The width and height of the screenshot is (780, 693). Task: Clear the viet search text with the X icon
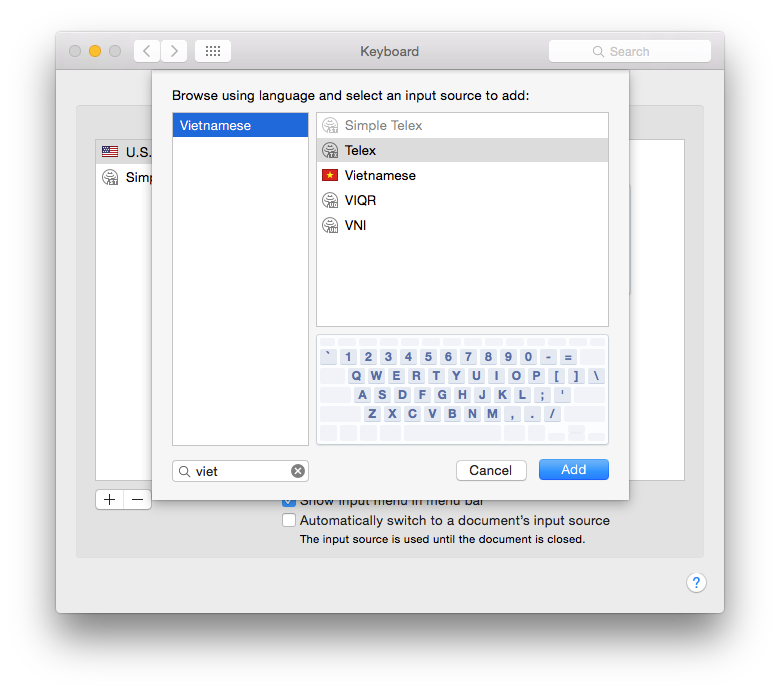tap(298, 471)
